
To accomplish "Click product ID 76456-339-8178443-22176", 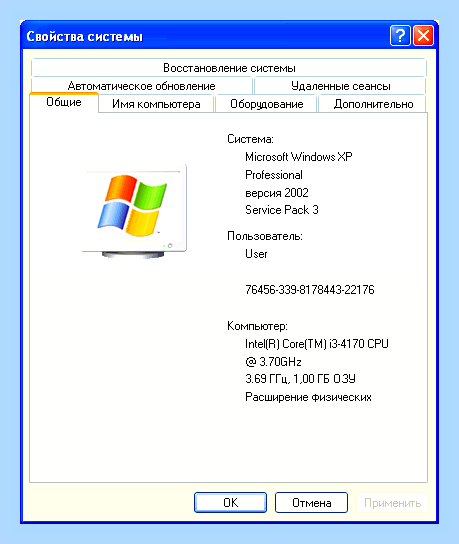I will 309,289.
